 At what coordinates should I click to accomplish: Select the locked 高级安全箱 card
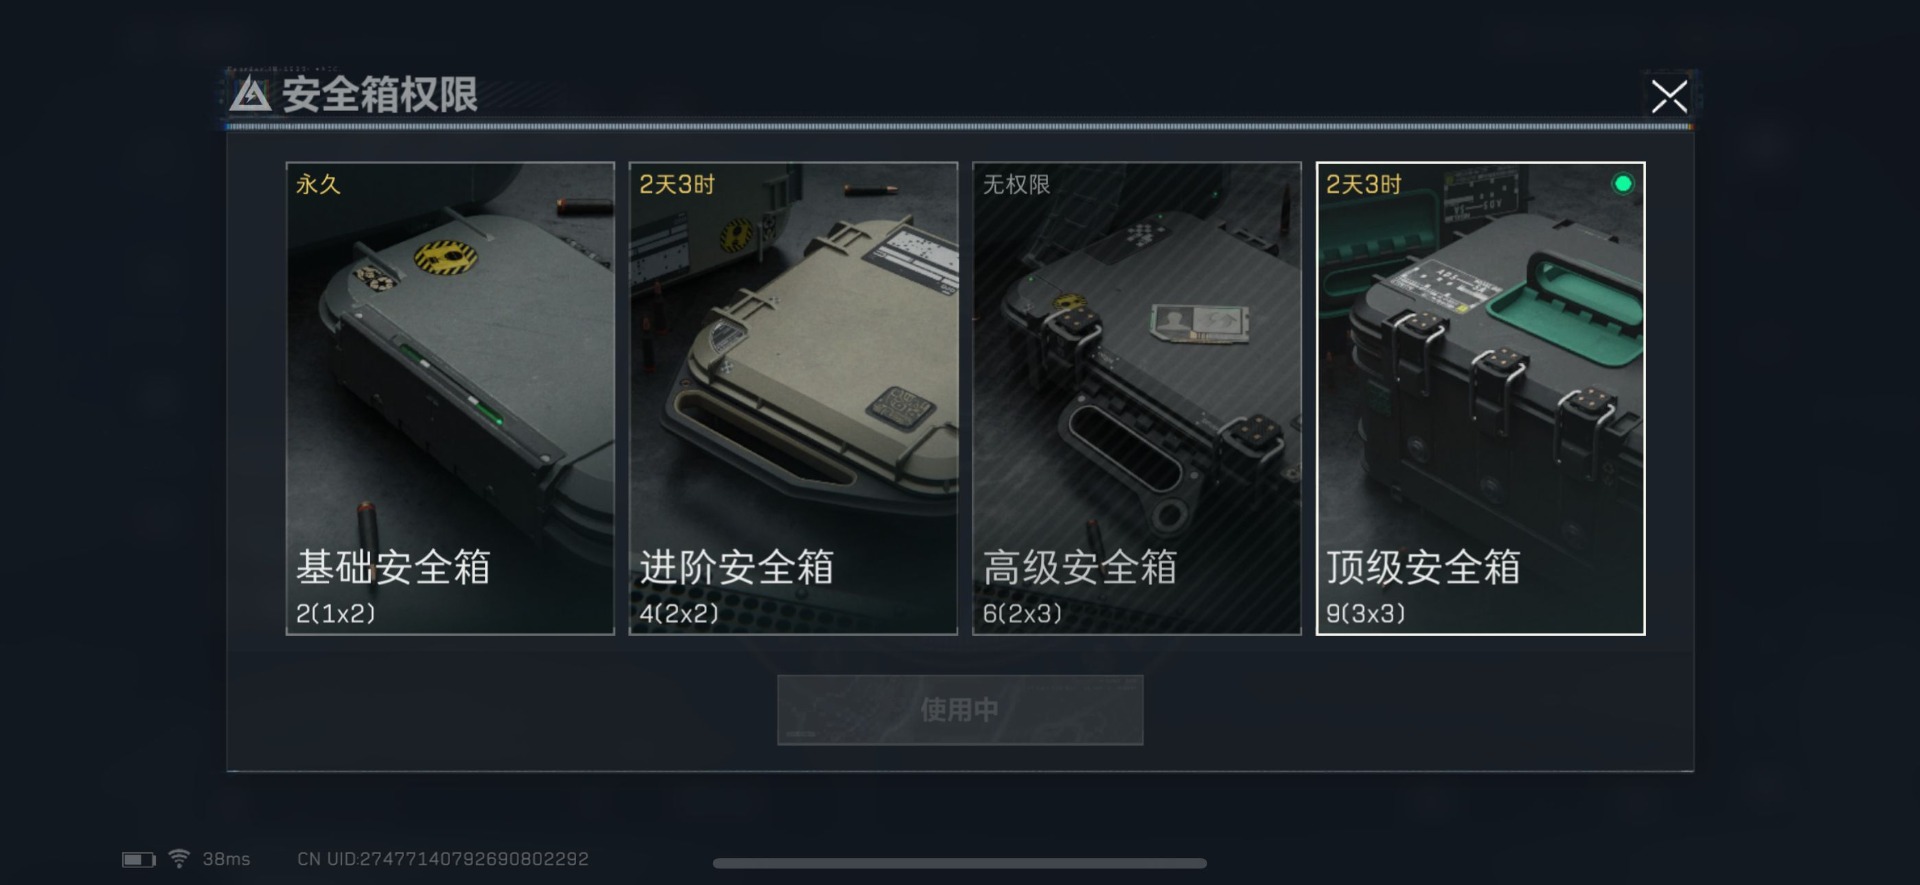coord(1137,398)
